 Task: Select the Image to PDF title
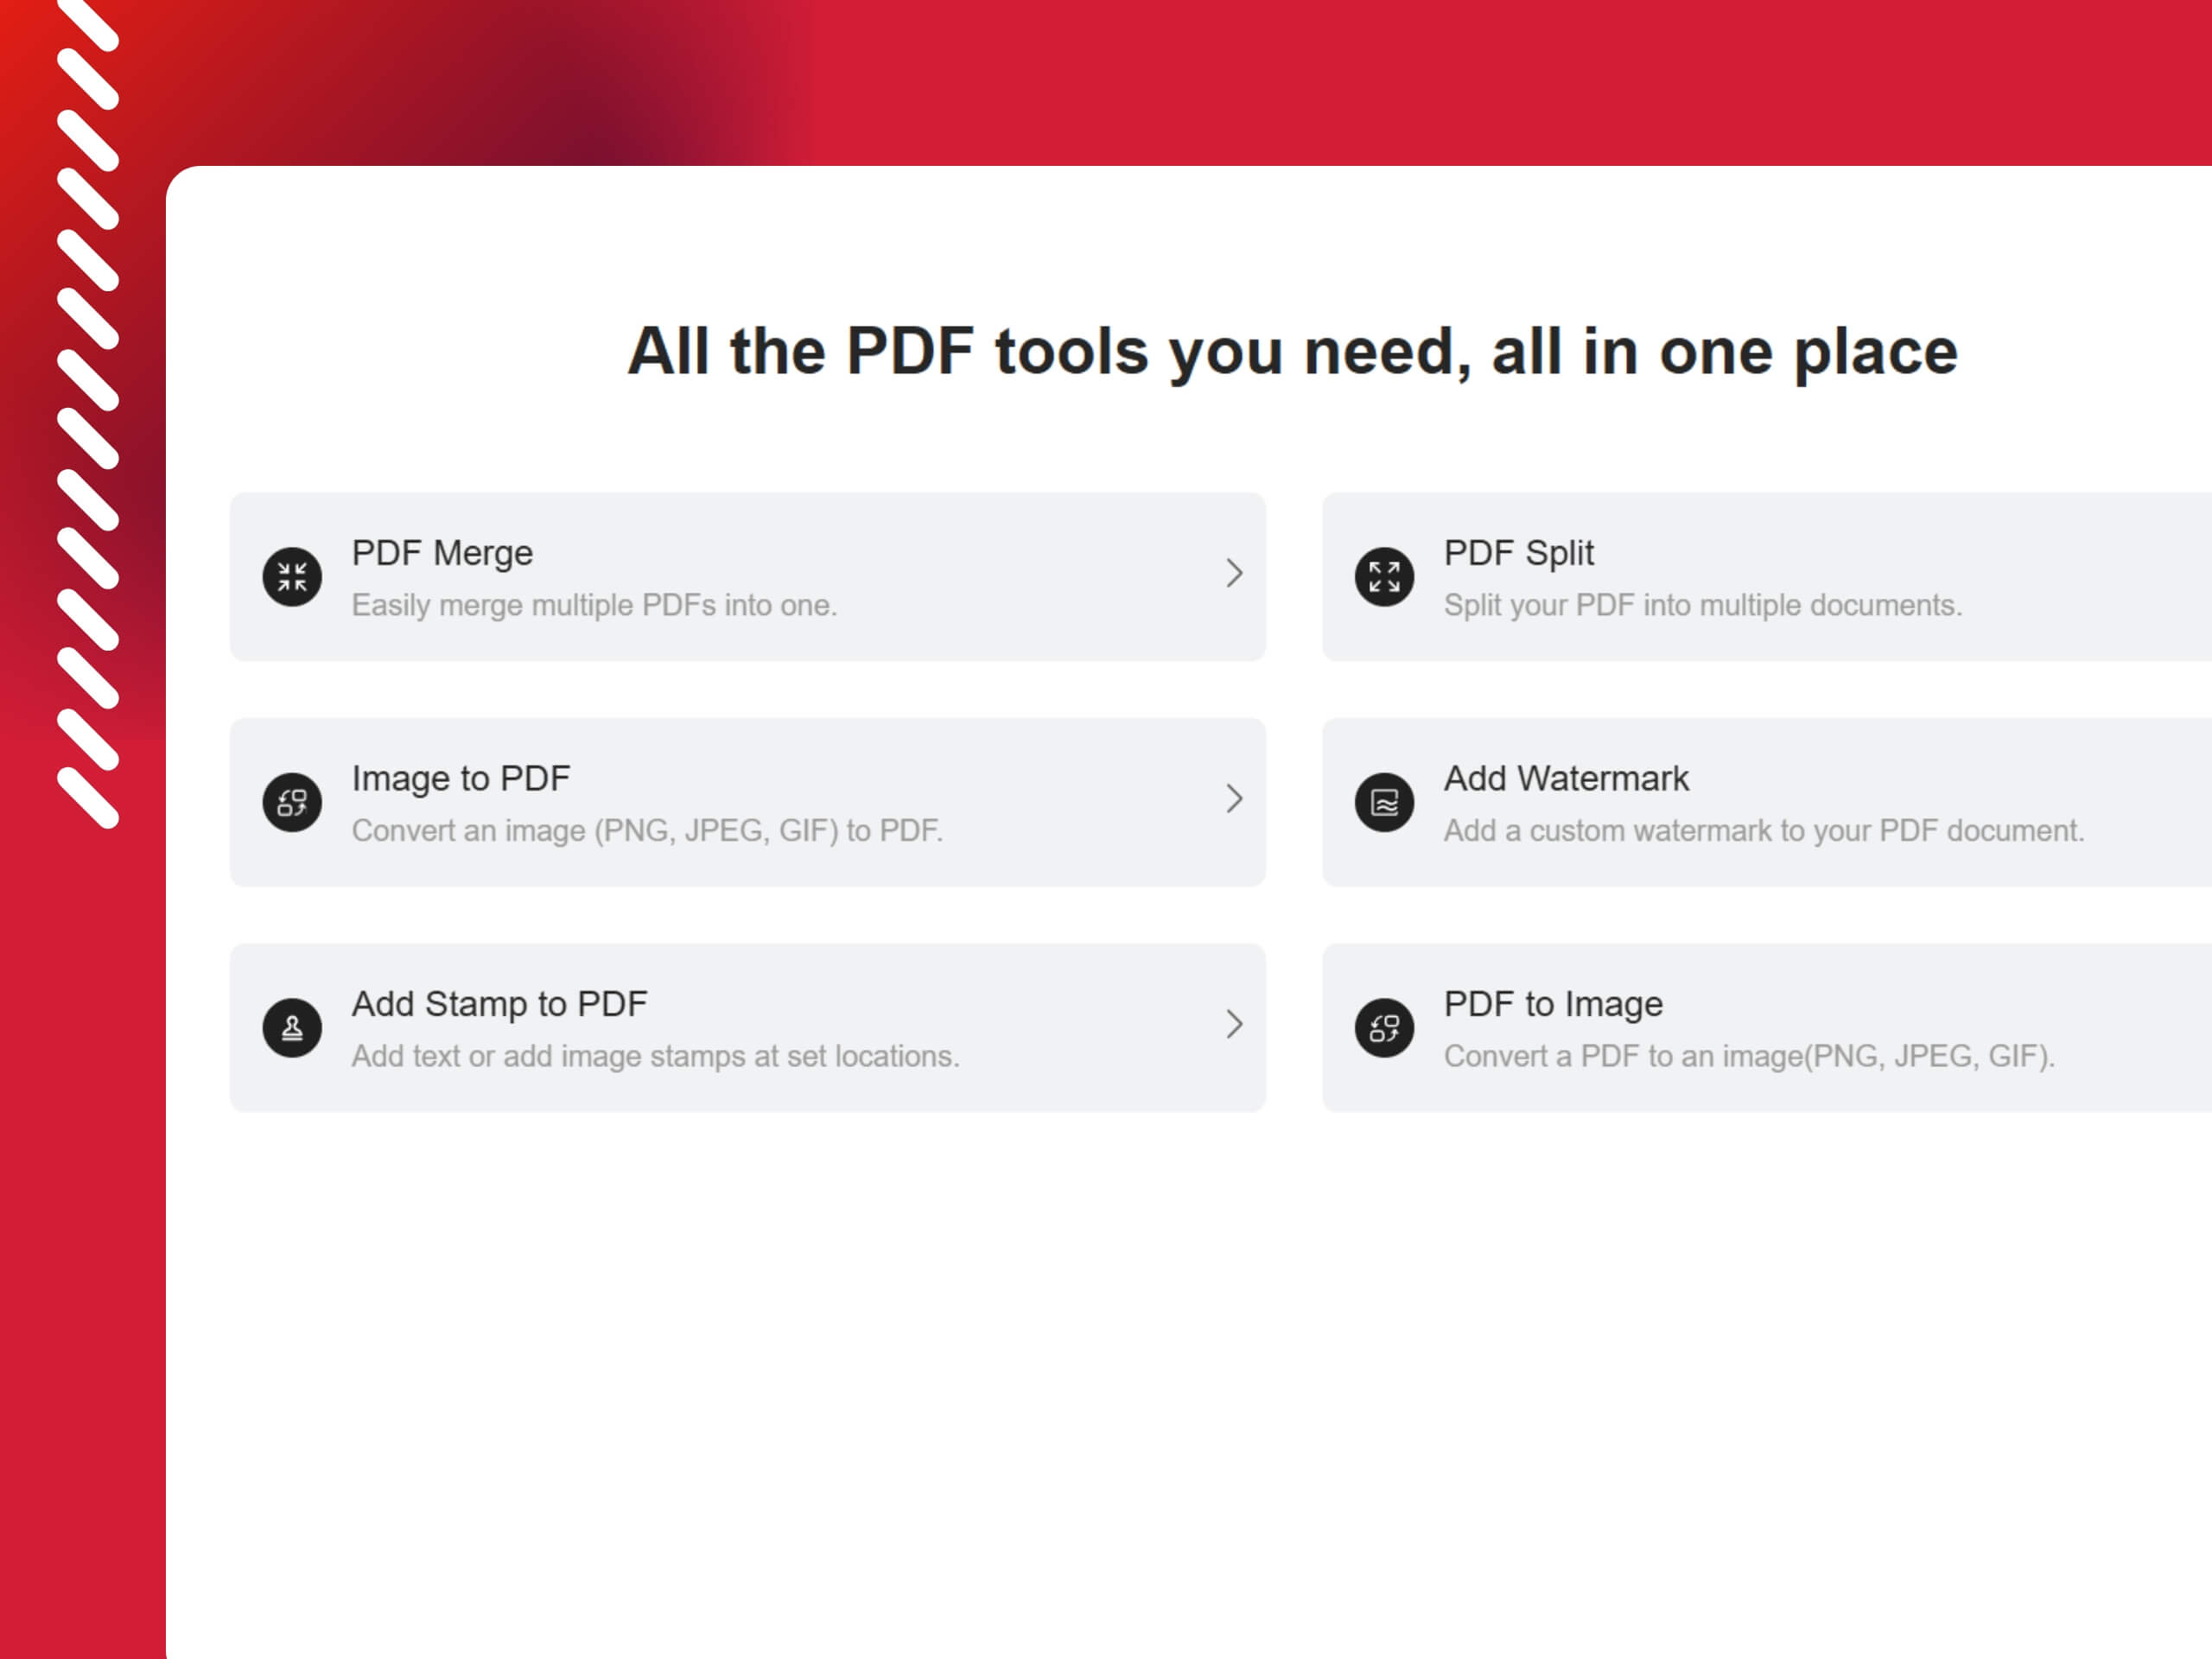click(x=461, y=778)
